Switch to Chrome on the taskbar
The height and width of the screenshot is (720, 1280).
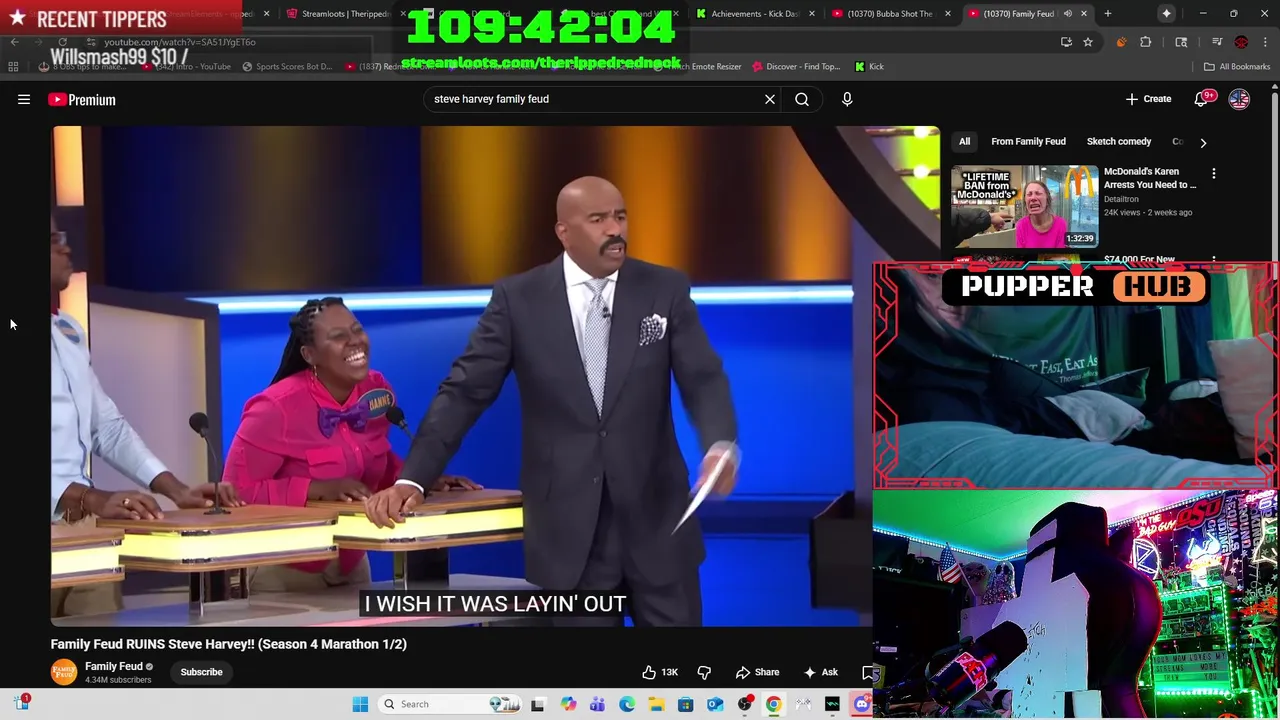coord(773,704)
